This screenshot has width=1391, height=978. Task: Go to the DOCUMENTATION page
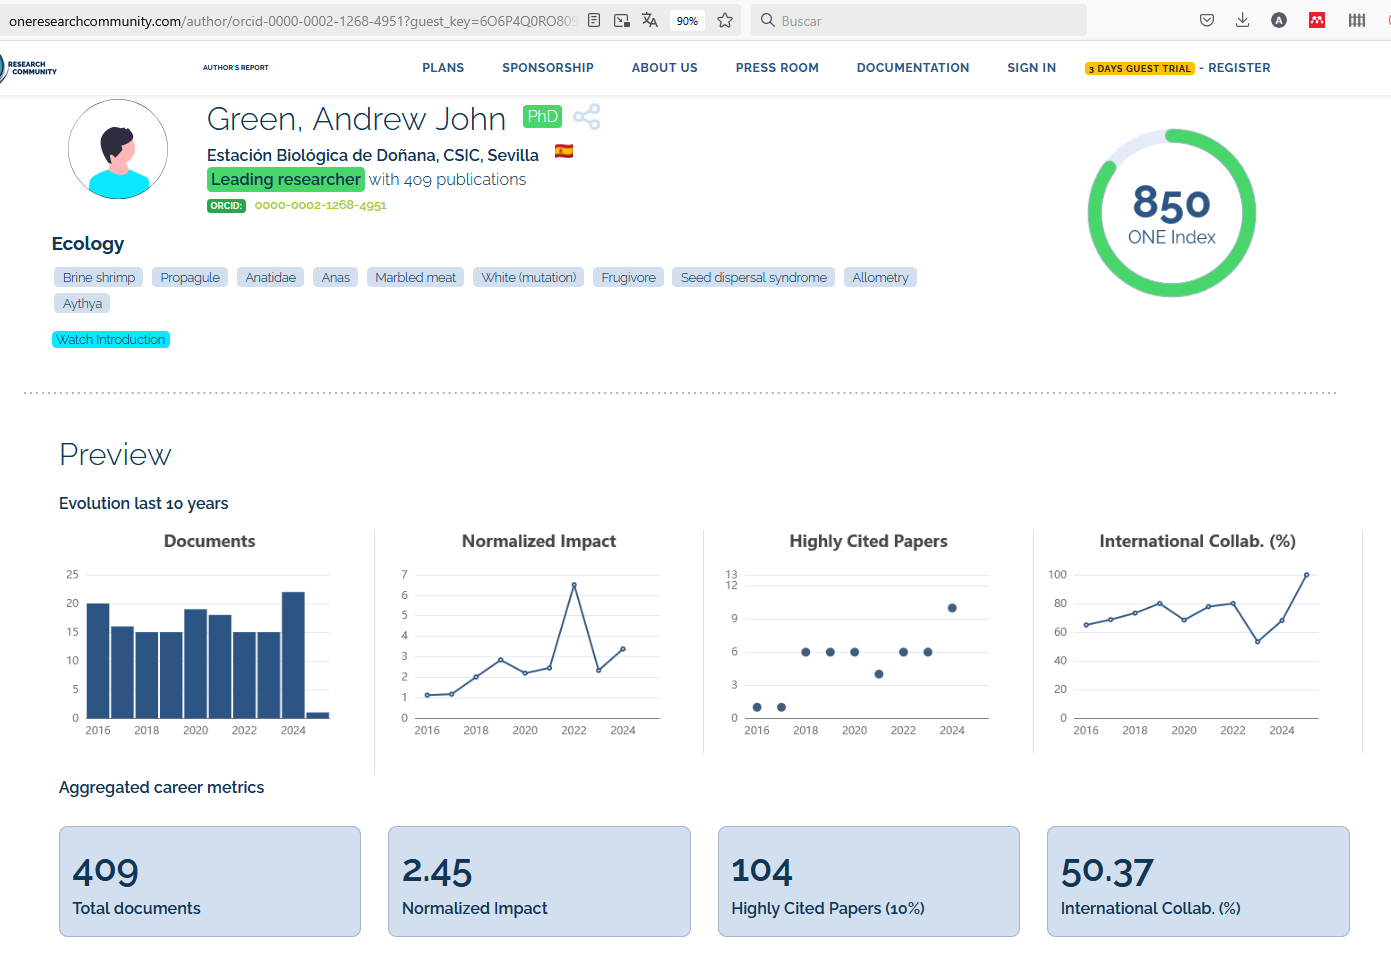(912, 68)
